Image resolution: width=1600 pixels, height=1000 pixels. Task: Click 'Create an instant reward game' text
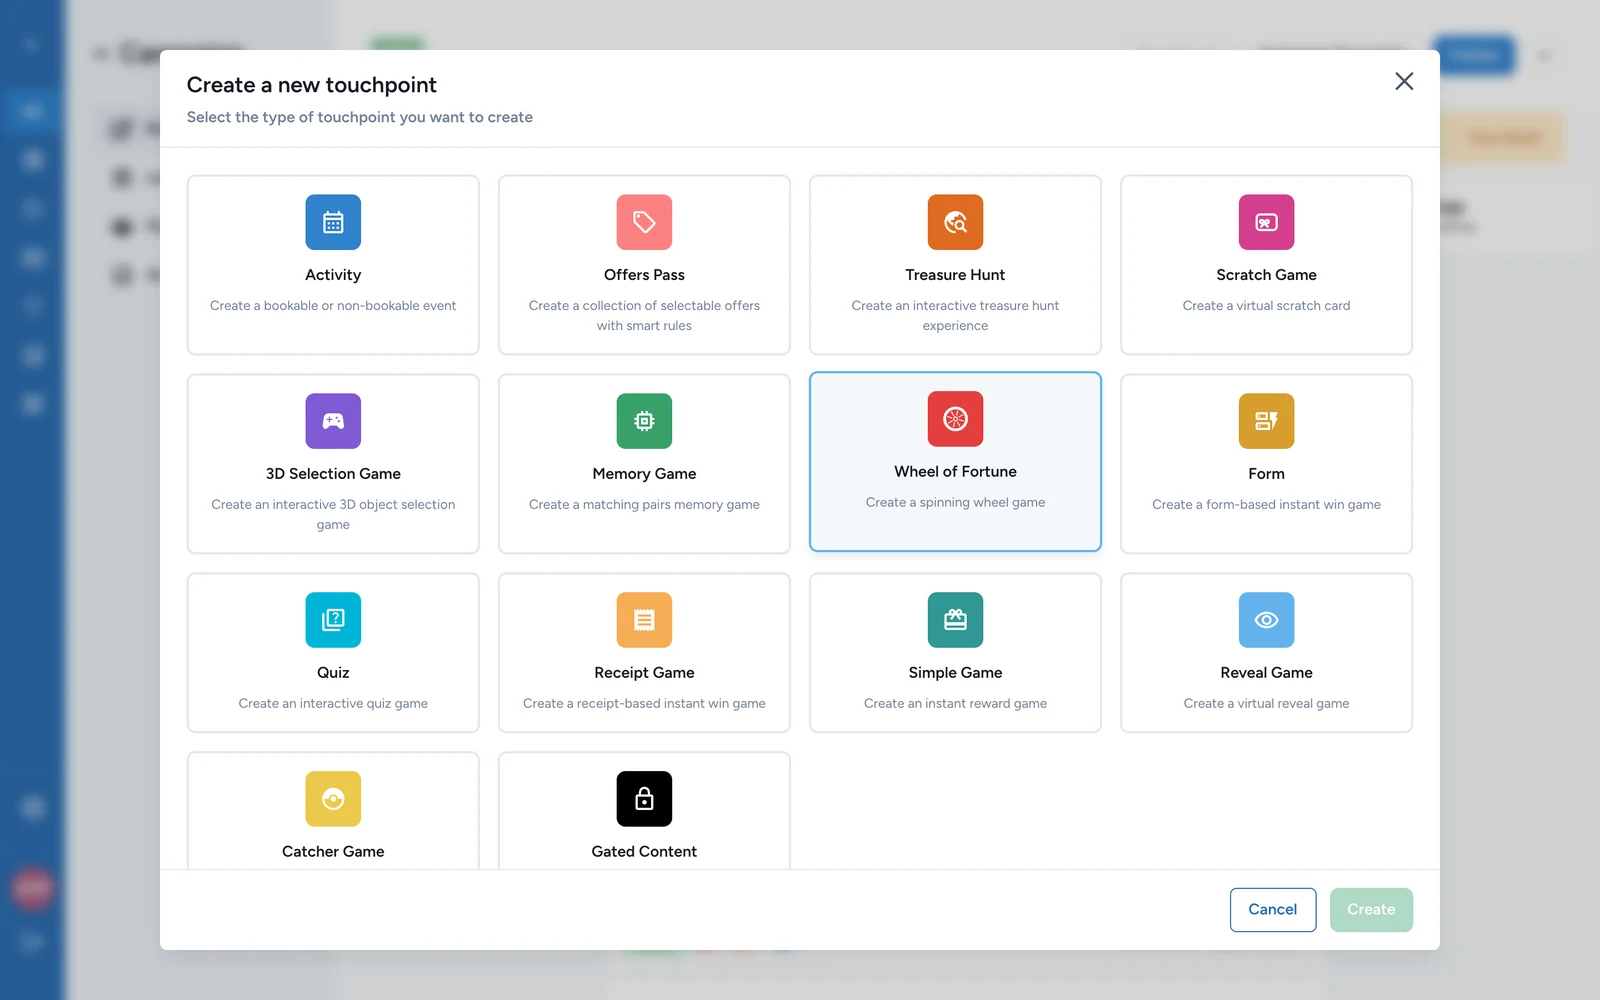coord(955,704)
